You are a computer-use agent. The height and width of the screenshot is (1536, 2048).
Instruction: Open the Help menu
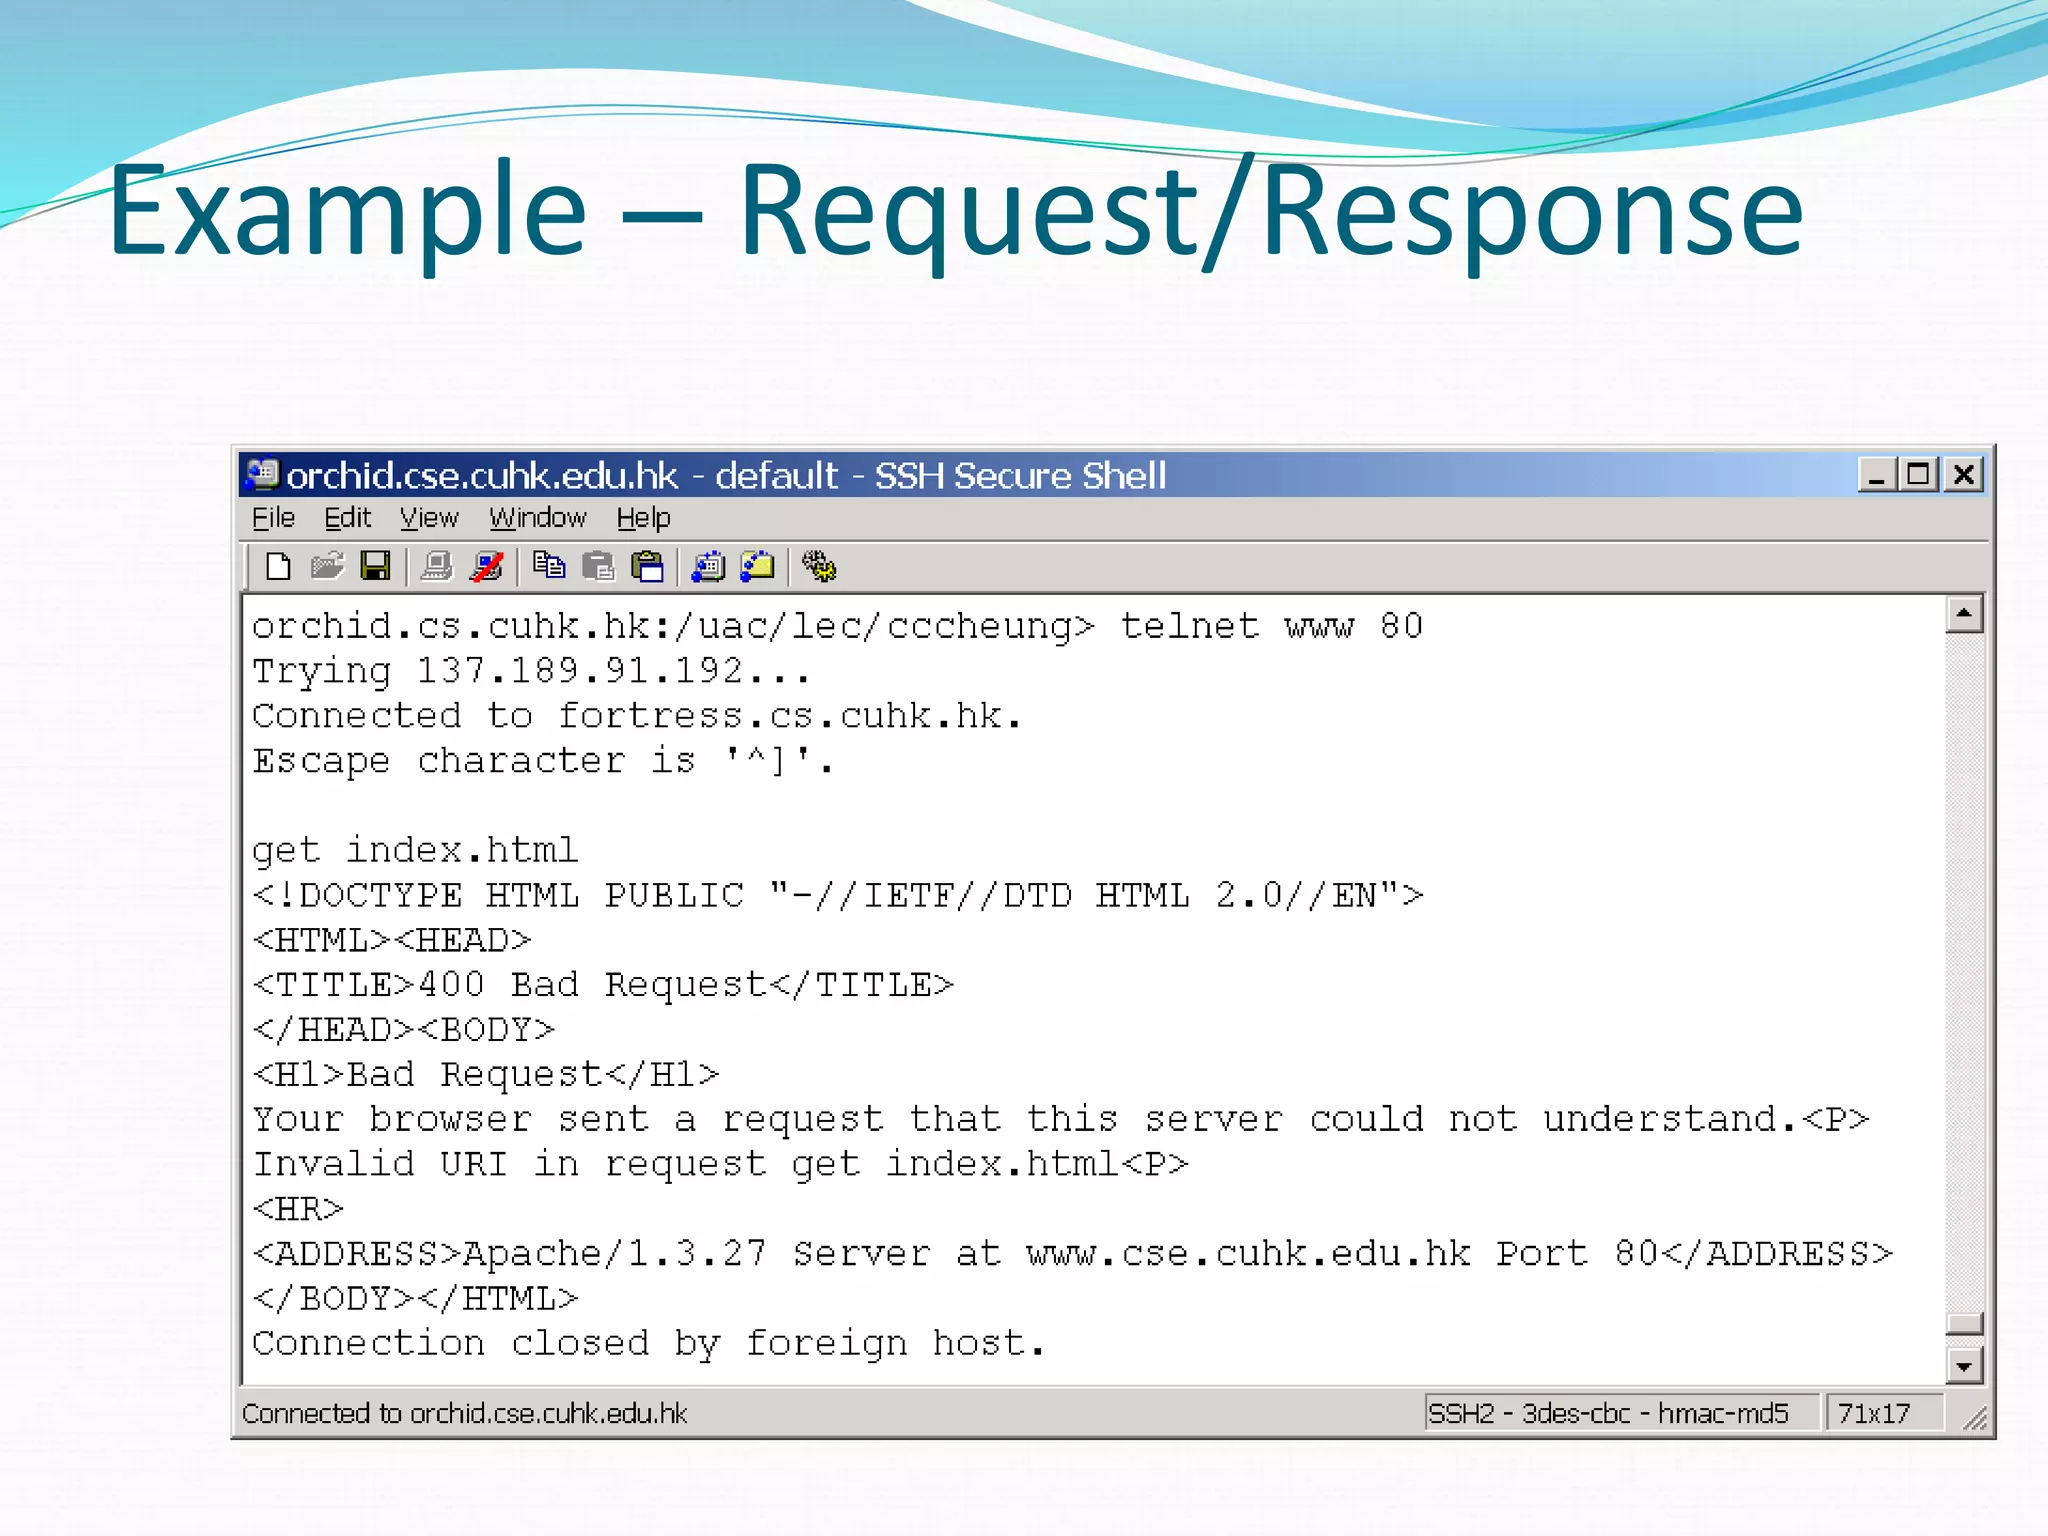(643, 518)
